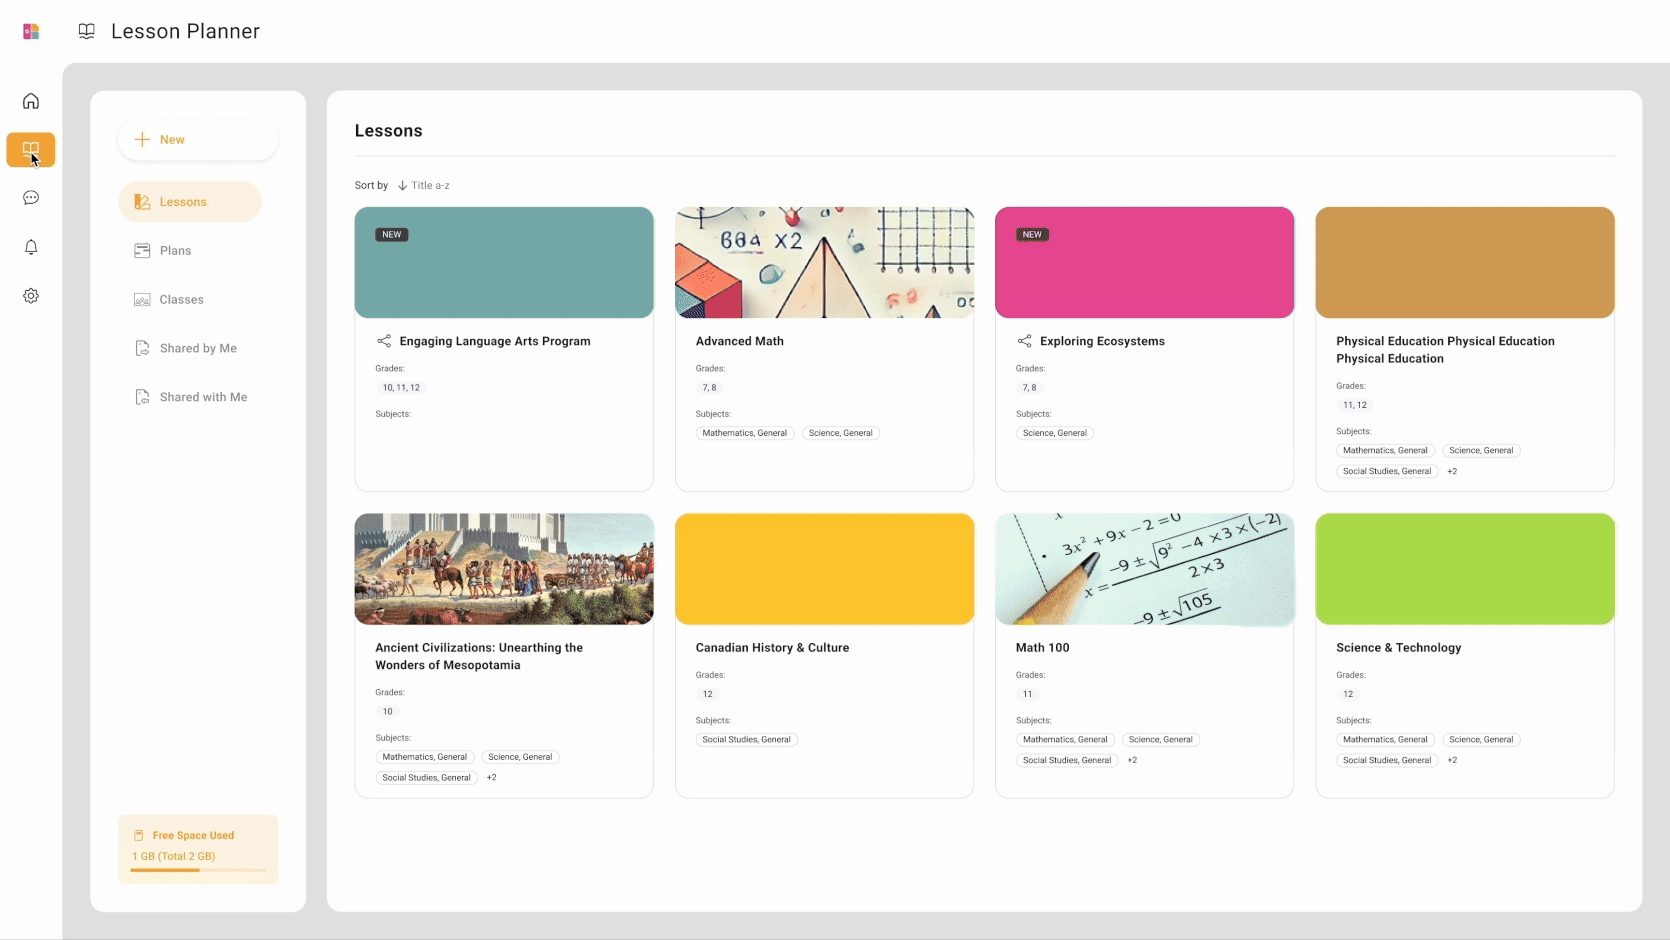Click Mathematics, General tag on Science & Technology
This screenshot has height=940, width=1670.
pyautogui.click(x=1385, y=740)
